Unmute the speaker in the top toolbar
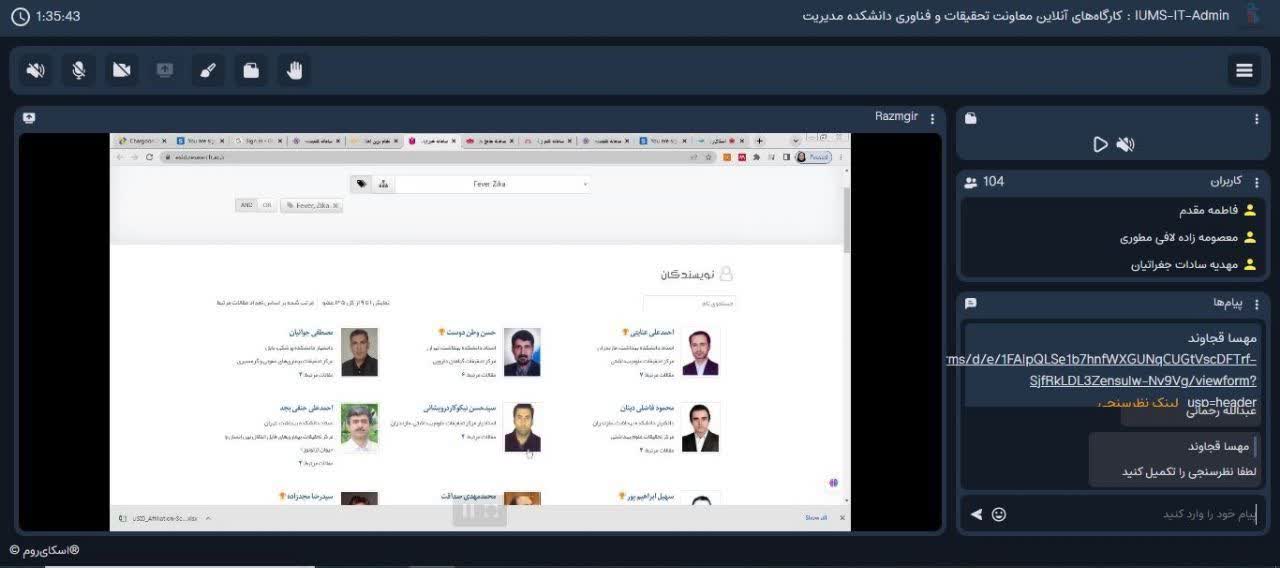 36,70
